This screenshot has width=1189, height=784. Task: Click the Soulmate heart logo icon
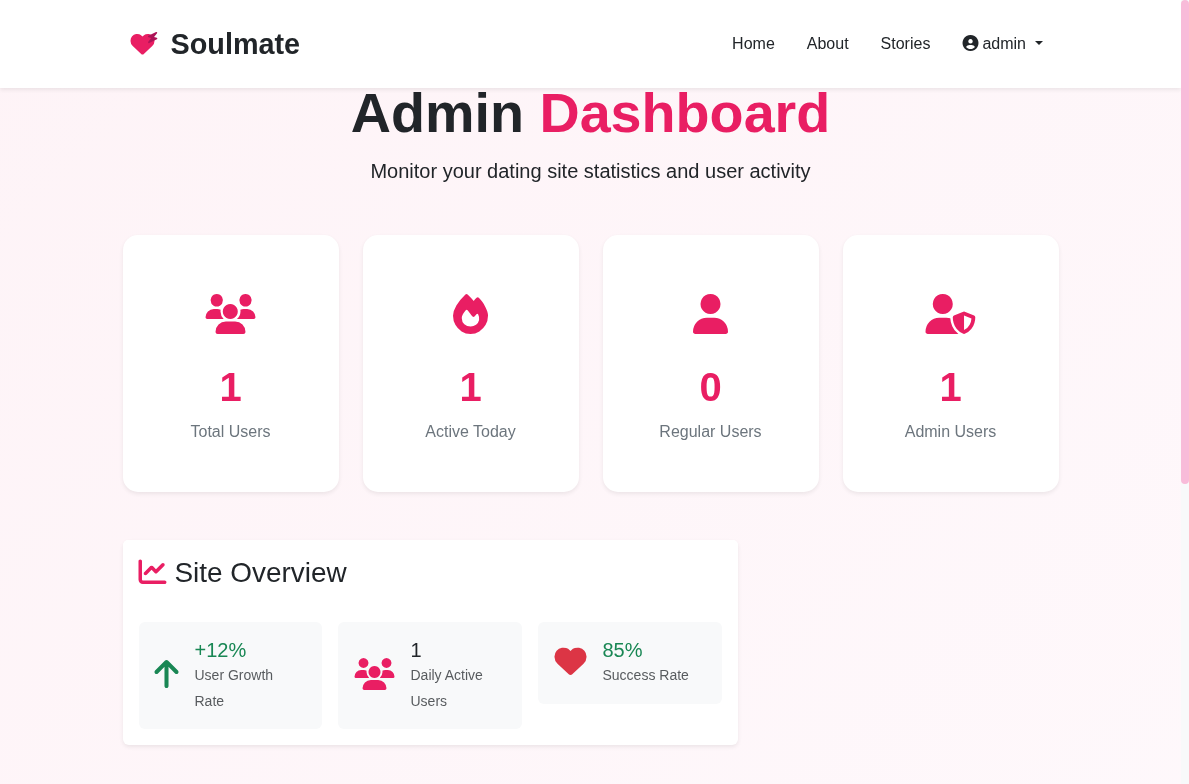pos(144,42)
